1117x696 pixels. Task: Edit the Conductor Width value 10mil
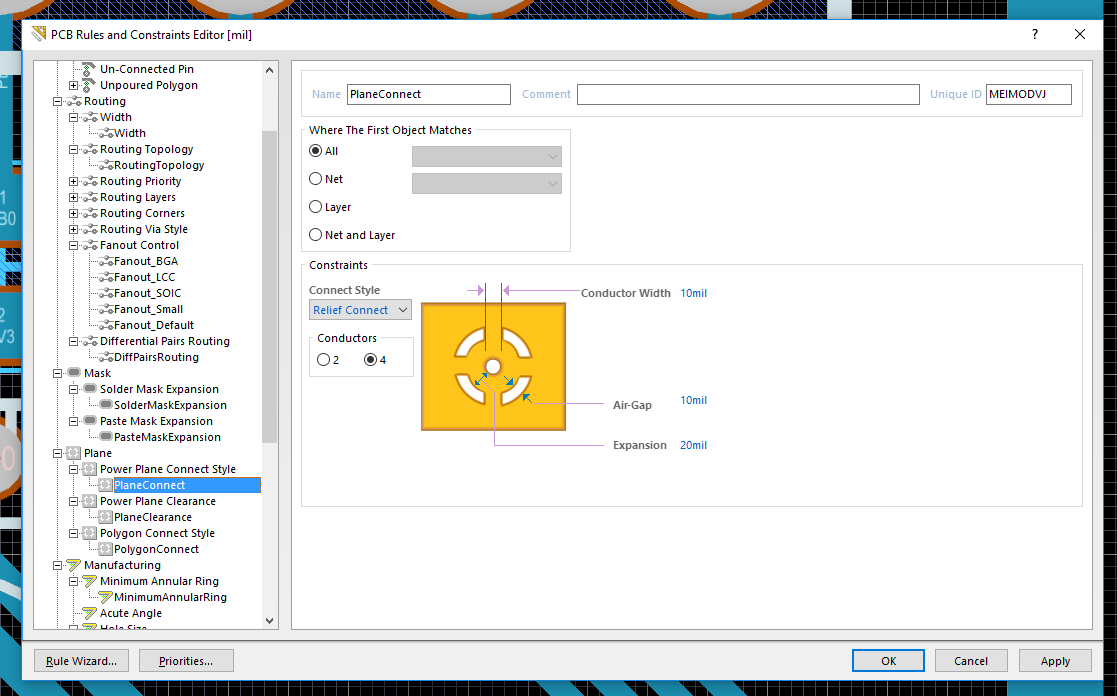(693, 293)
